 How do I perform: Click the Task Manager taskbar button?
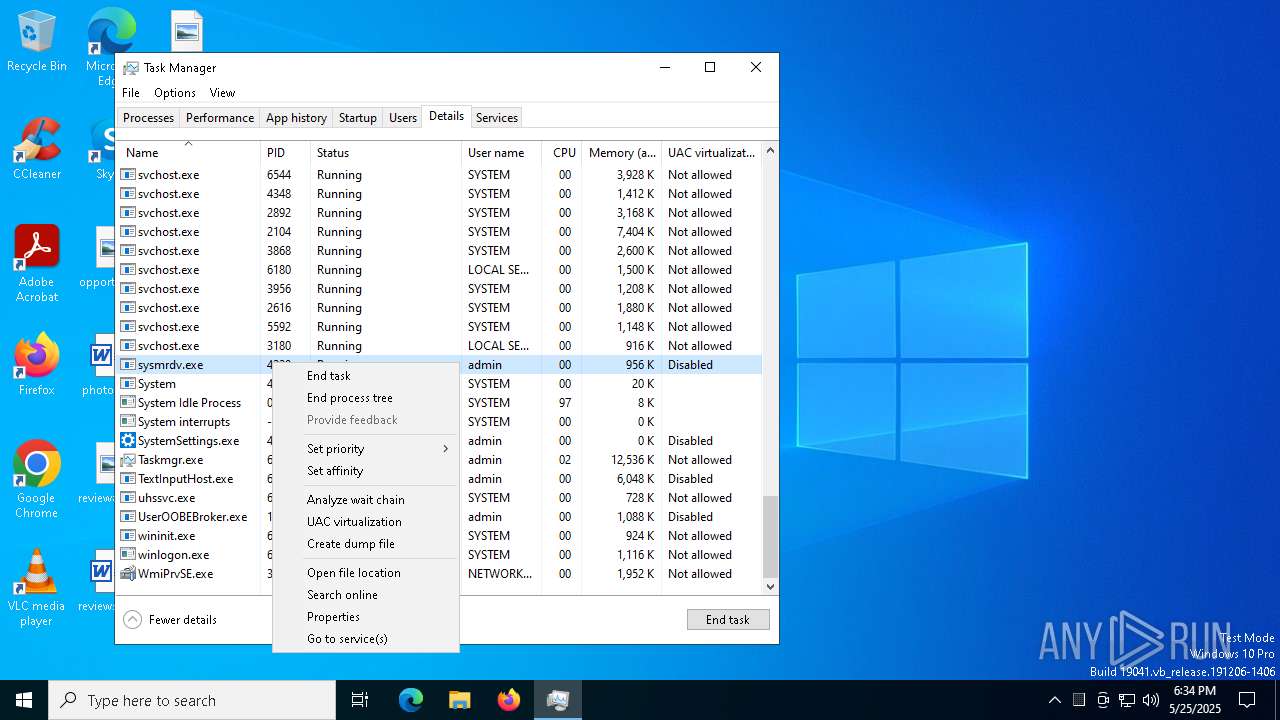[x=558, y=700]
